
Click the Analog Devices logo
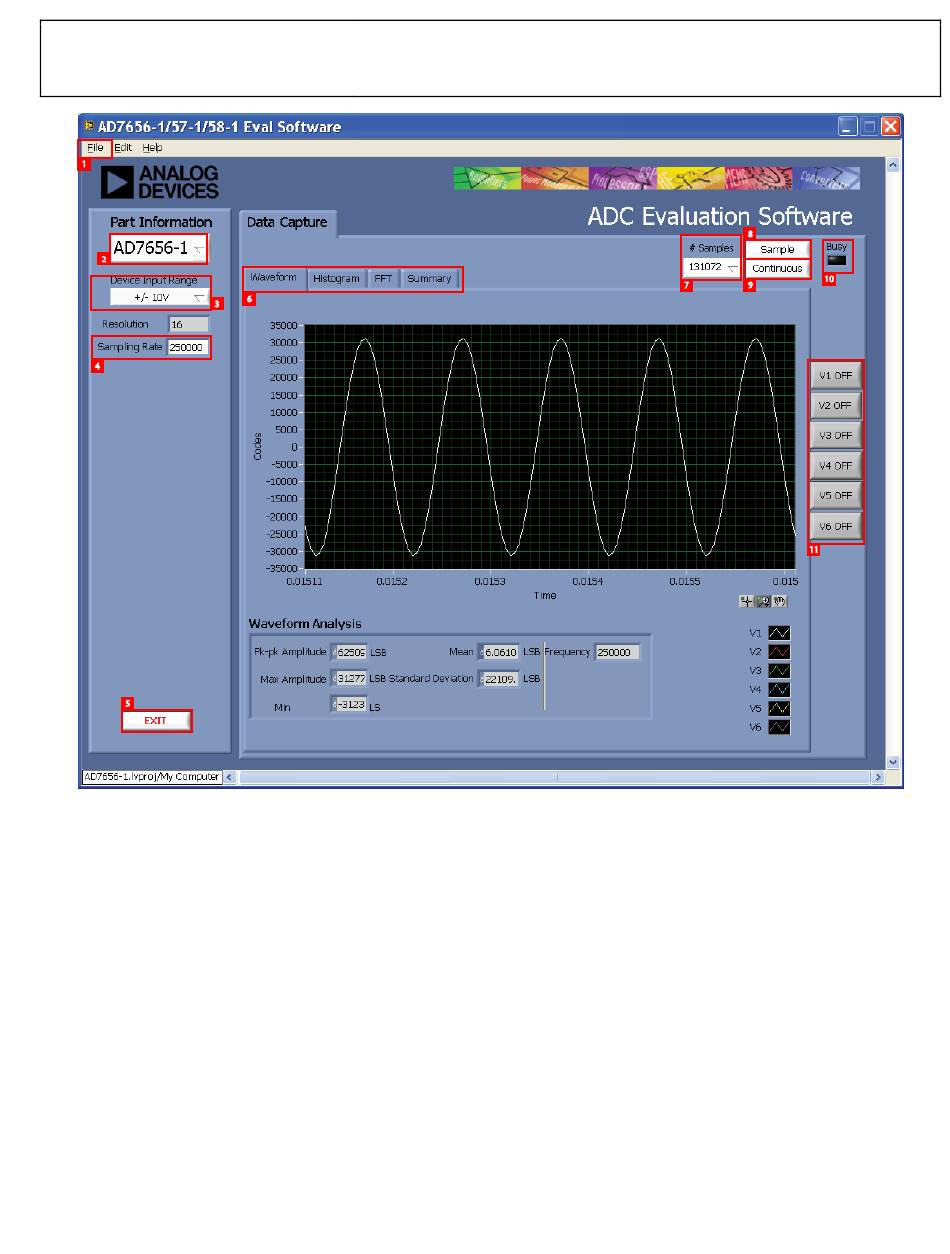160,182
